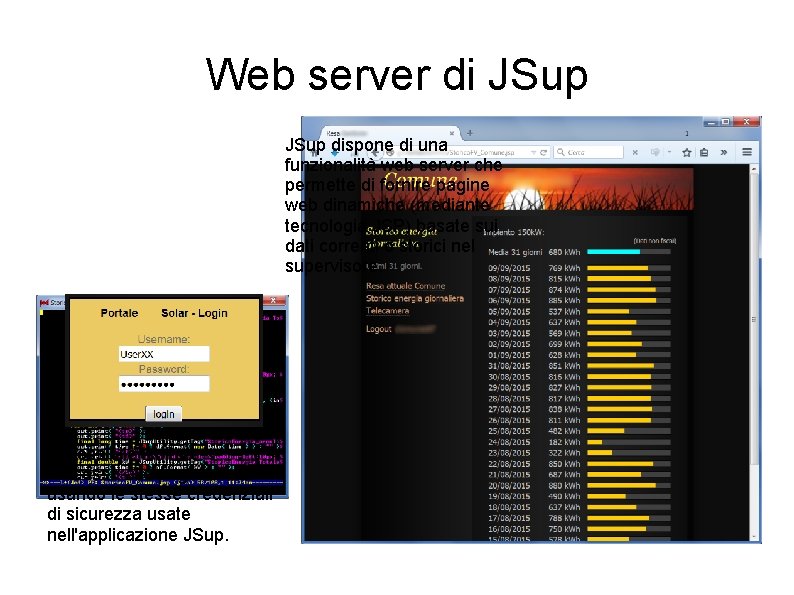Click the magnifier icon in search box

(561, 152)
